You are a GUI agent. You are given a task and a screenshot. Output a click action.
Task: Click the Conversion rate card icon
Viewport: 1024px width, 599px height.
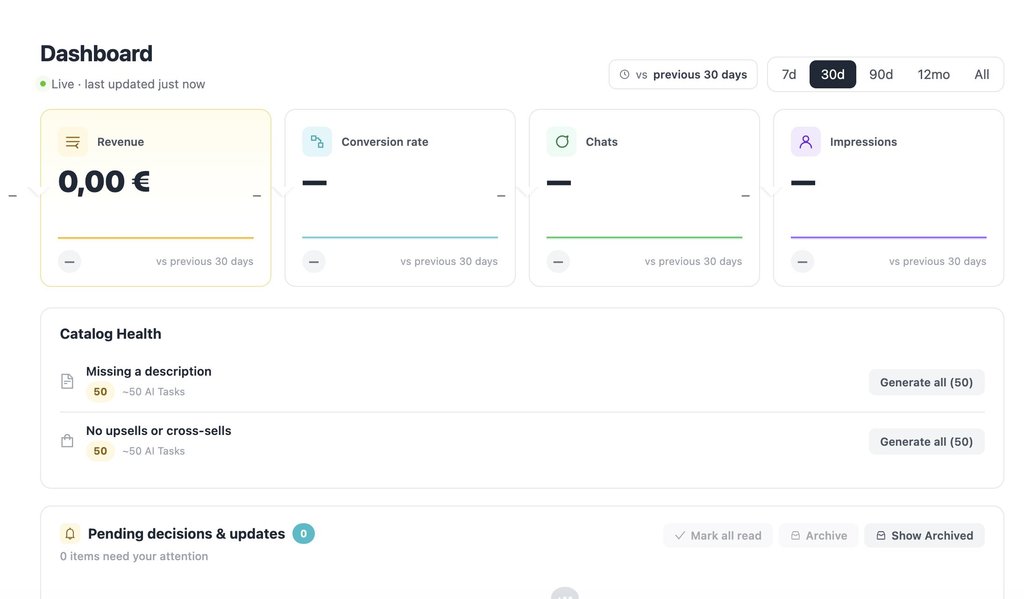317,142
